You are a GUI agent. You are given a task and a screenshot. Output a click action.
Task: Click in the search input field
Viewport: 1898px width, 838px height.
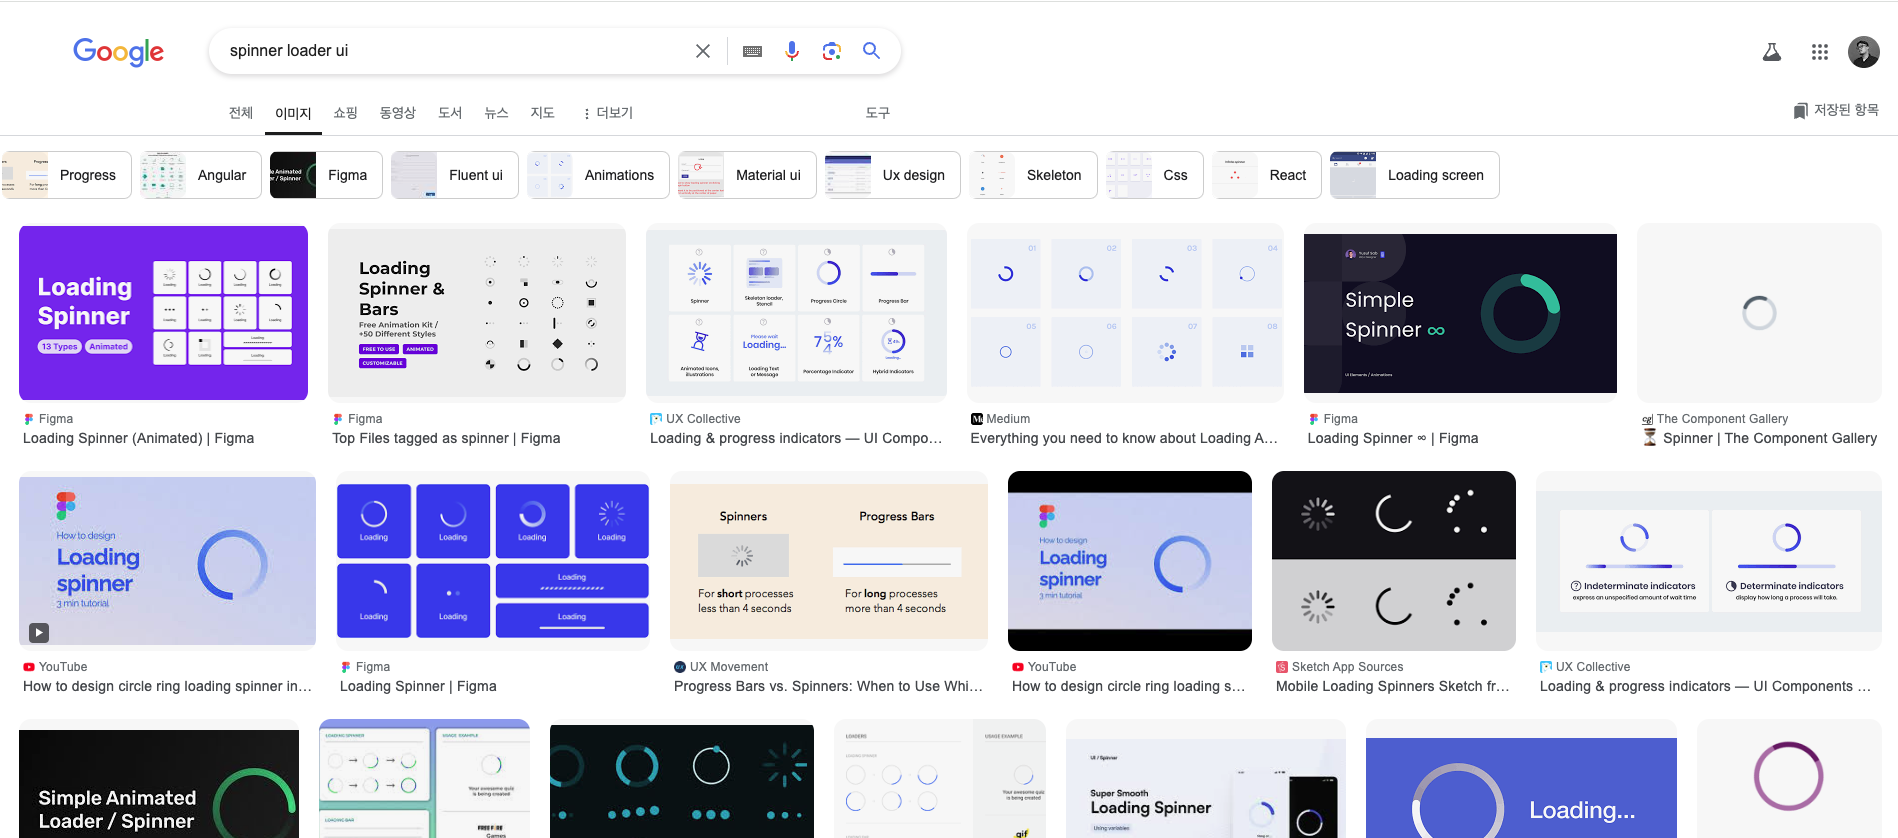point(455,51)
